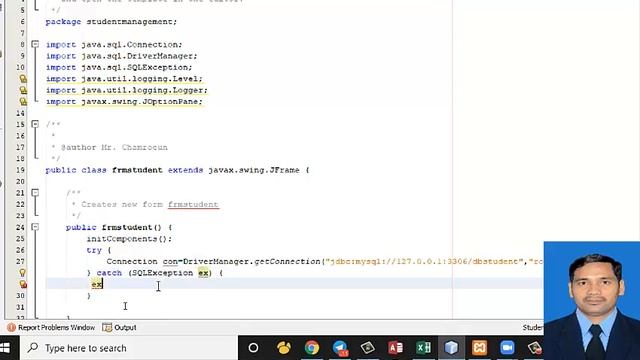The height and width of the screenshot is (360, 640).
Task: Click the error hint icon beside the ex line
Action: click(x=23, y=284)
